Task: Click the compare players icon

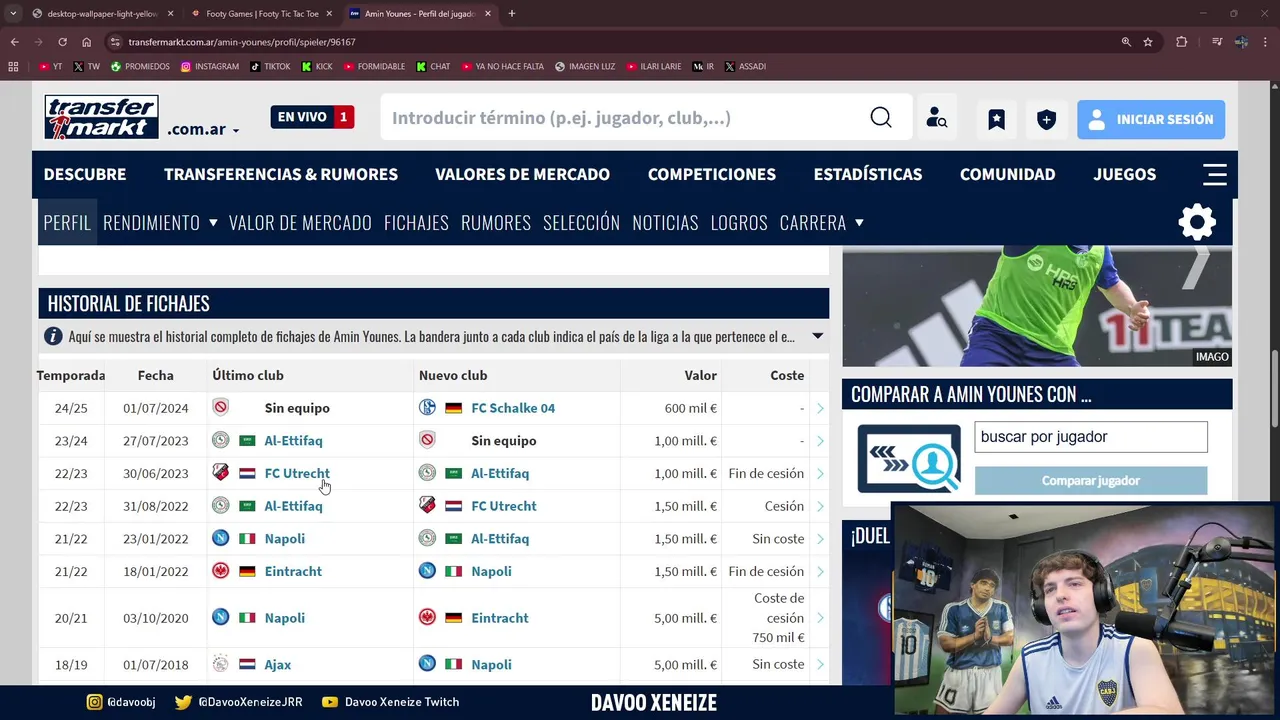Action: point(909,459)
